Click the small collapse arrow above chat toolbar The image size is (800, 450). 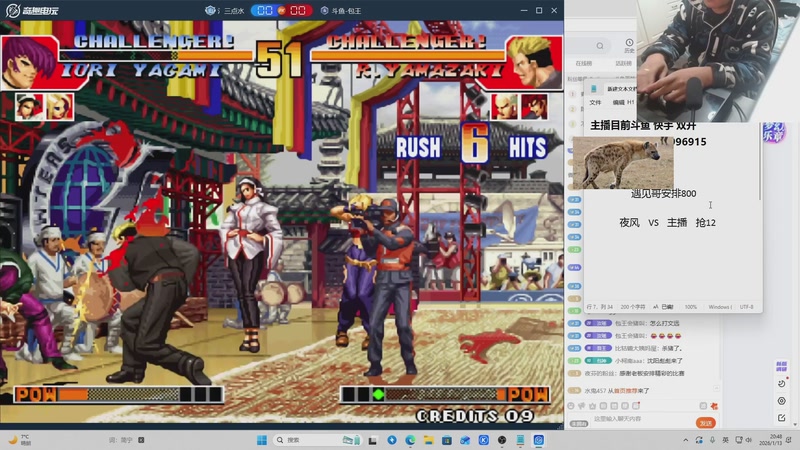tap(716, 389)
